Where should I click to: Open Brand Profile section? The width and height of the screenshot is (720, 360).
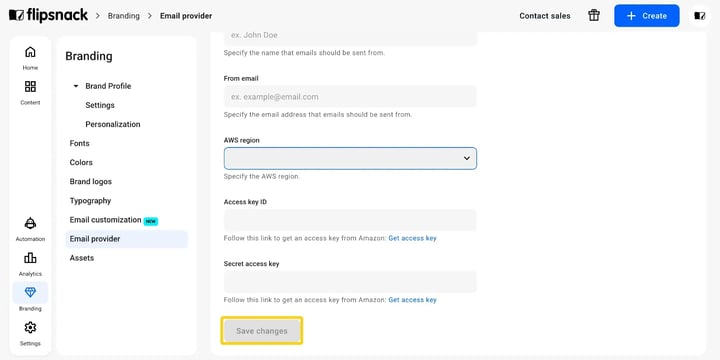(108, 86)
